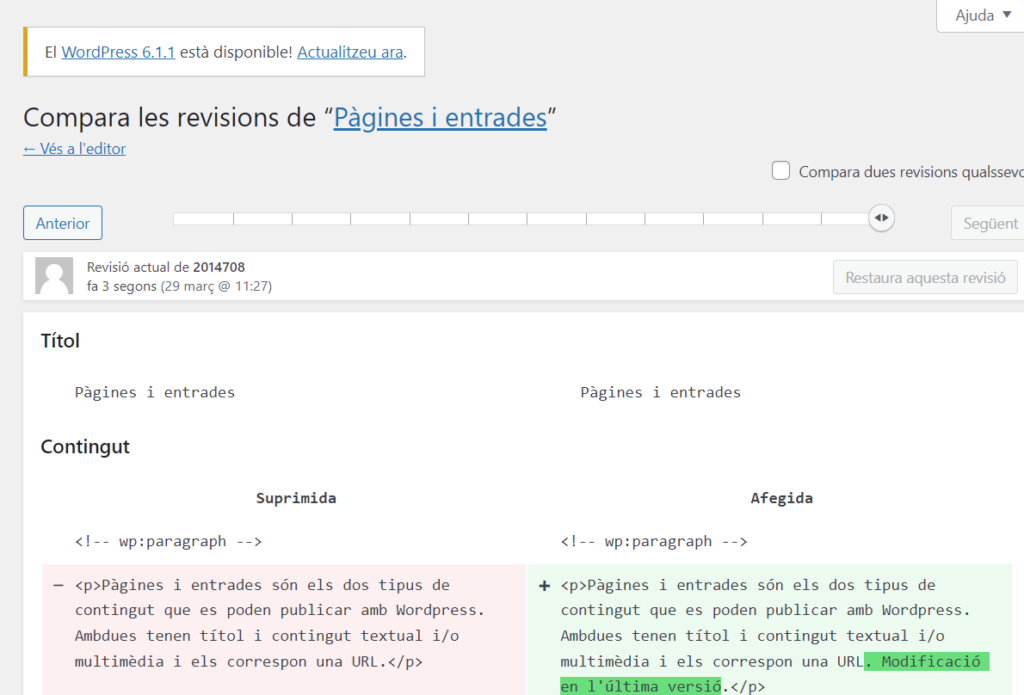Click the Títol section heading
This screenshot has width=1024, height=695.
(x=60, y=341)
